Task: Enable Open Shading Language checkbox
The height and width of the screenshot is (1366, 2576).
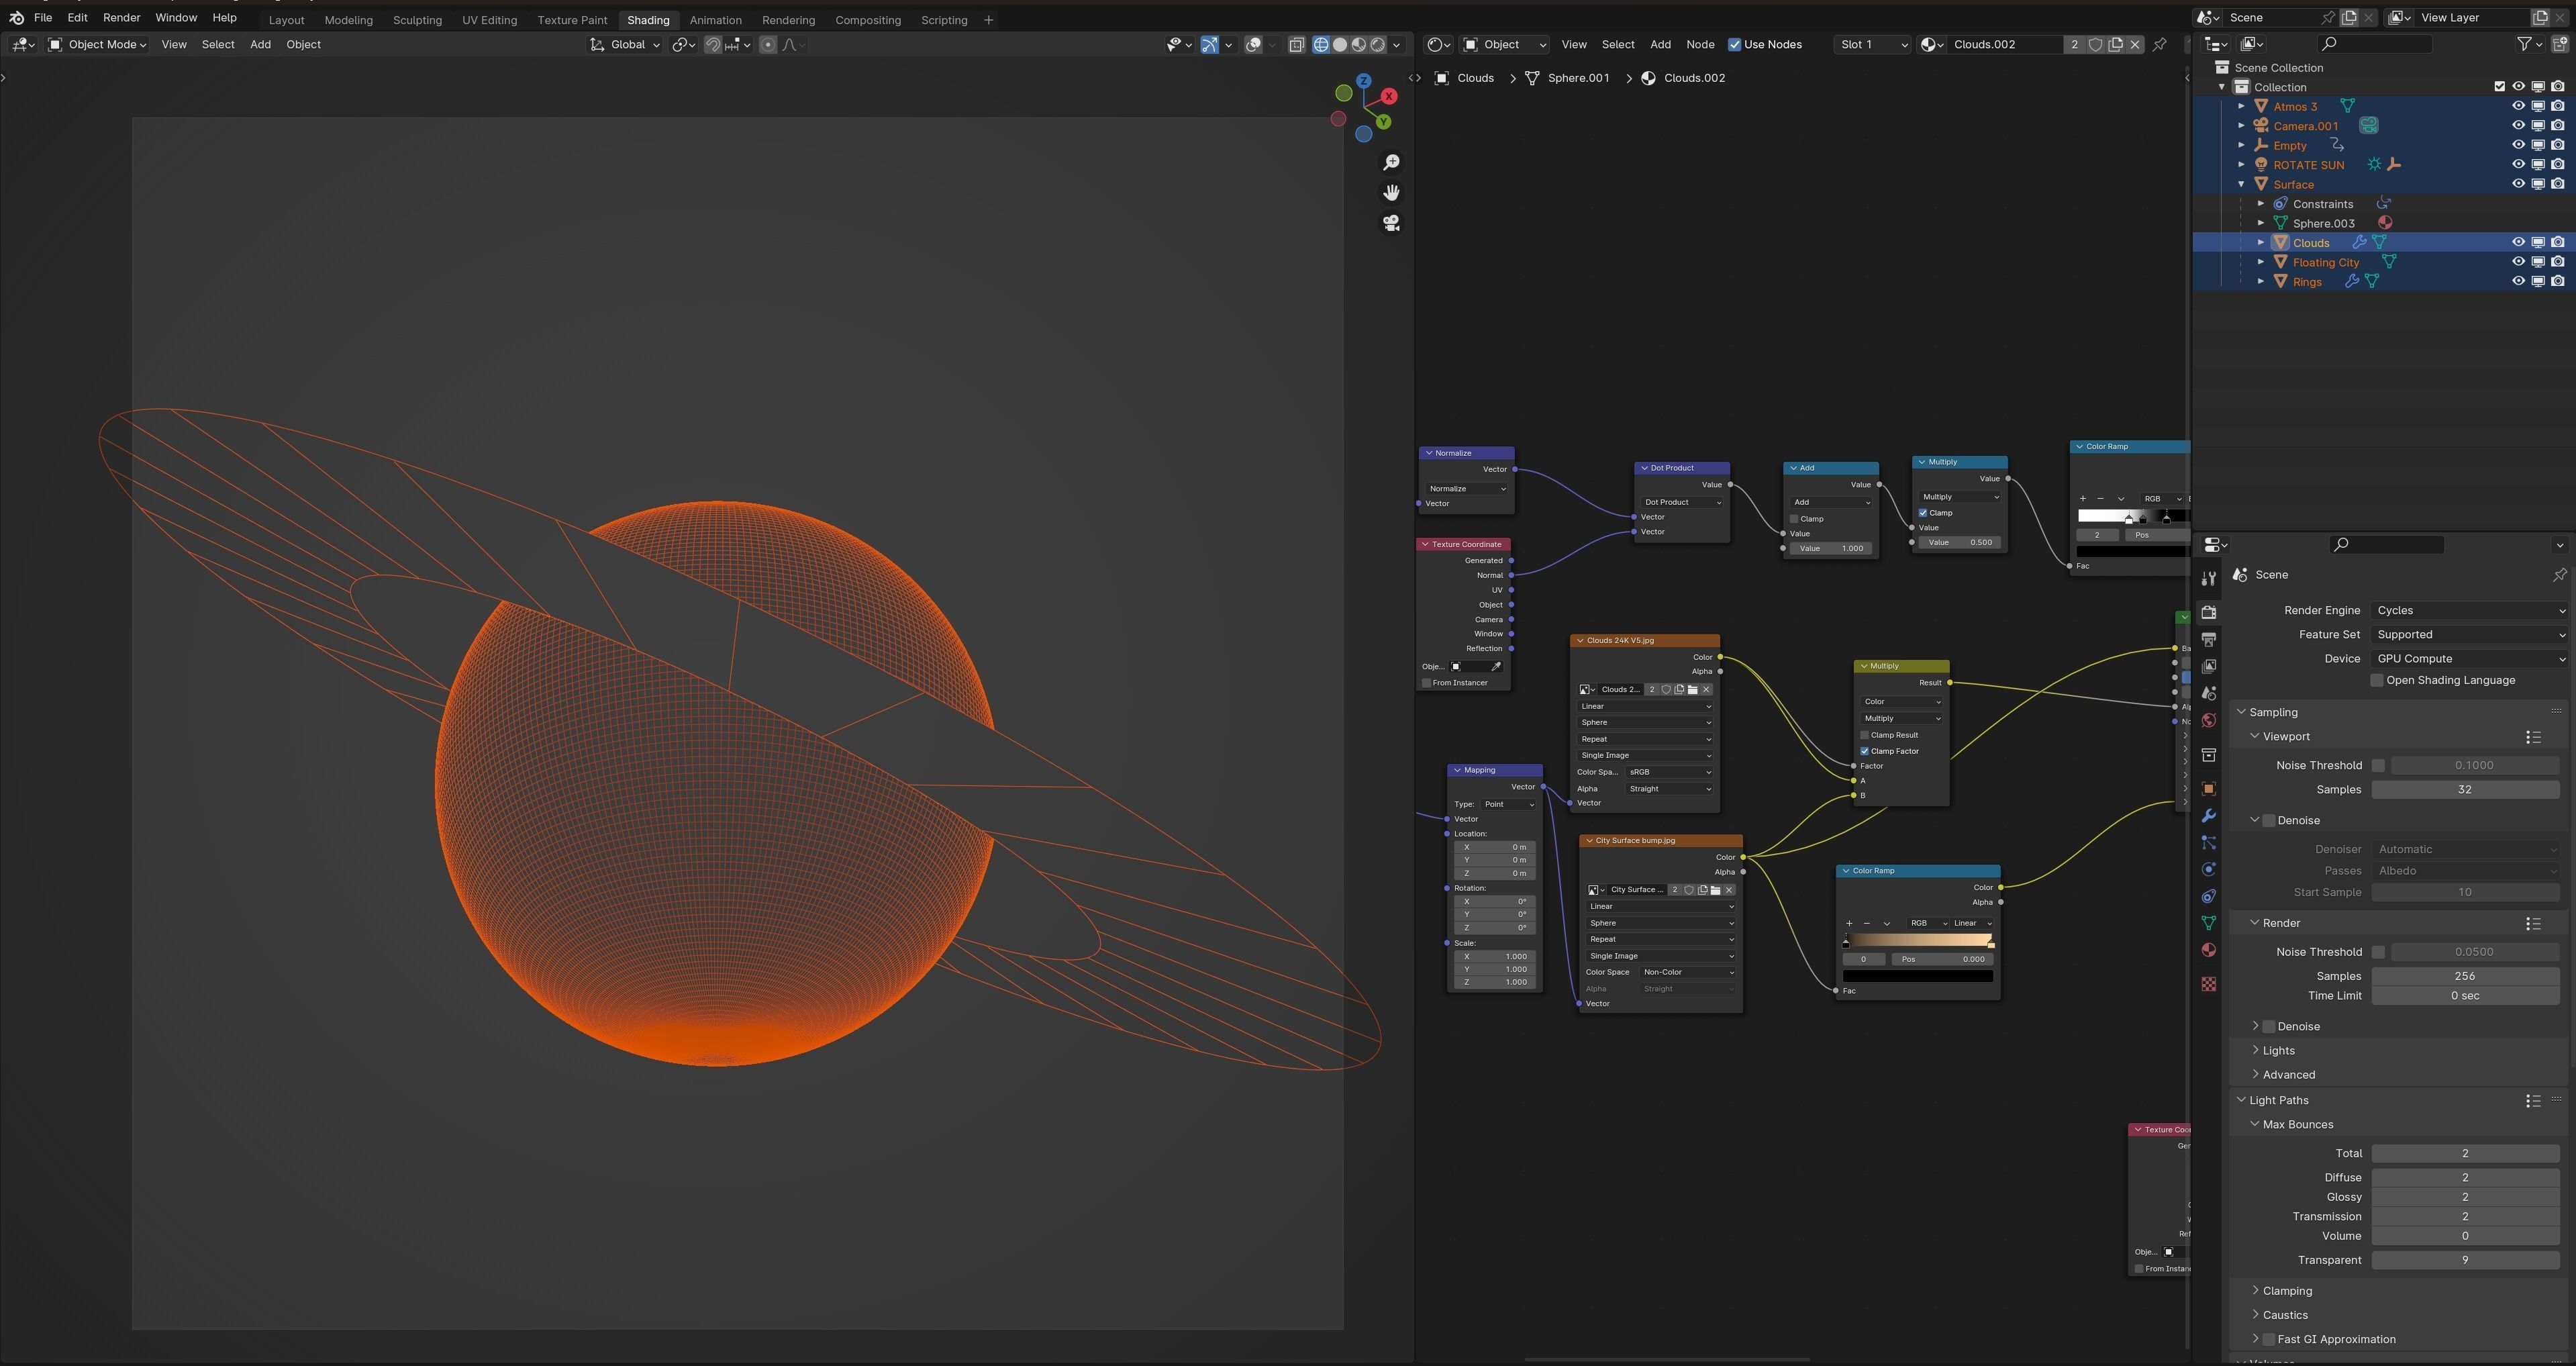Action: [x=2377, y=681]
